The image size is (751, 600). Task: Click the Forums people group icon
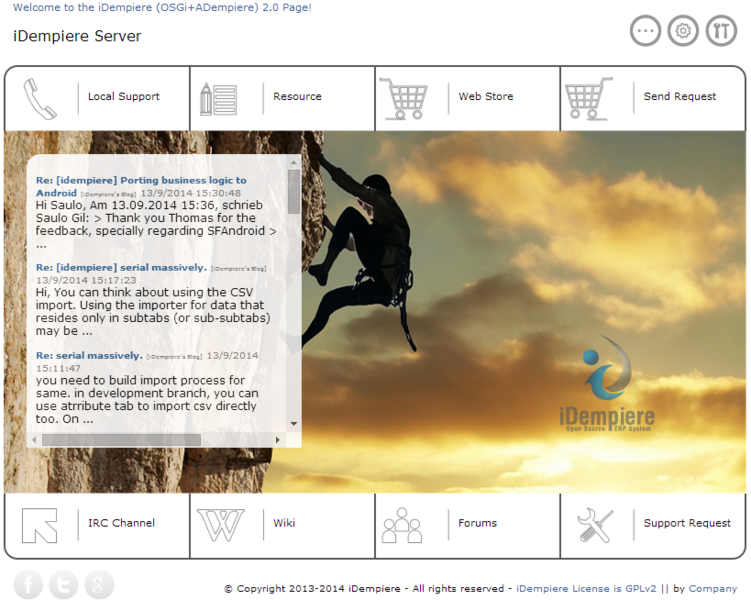402,524
